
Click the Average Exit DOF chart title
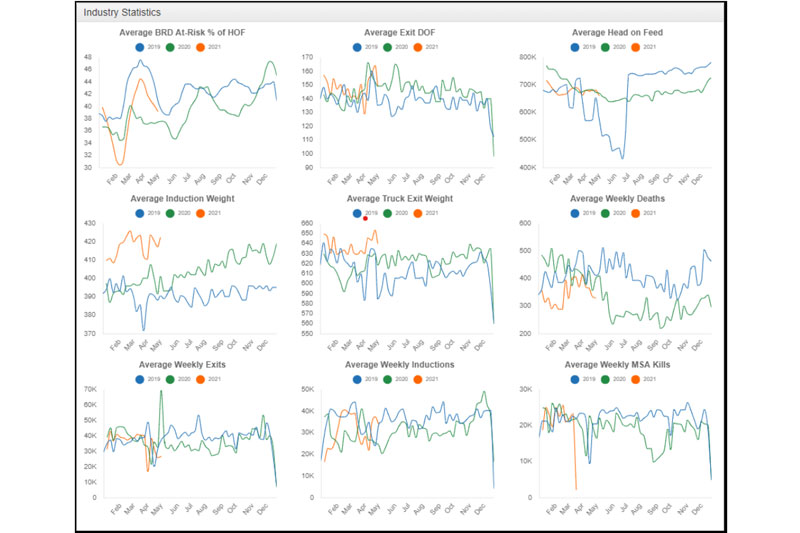click(x=399, y=33)
